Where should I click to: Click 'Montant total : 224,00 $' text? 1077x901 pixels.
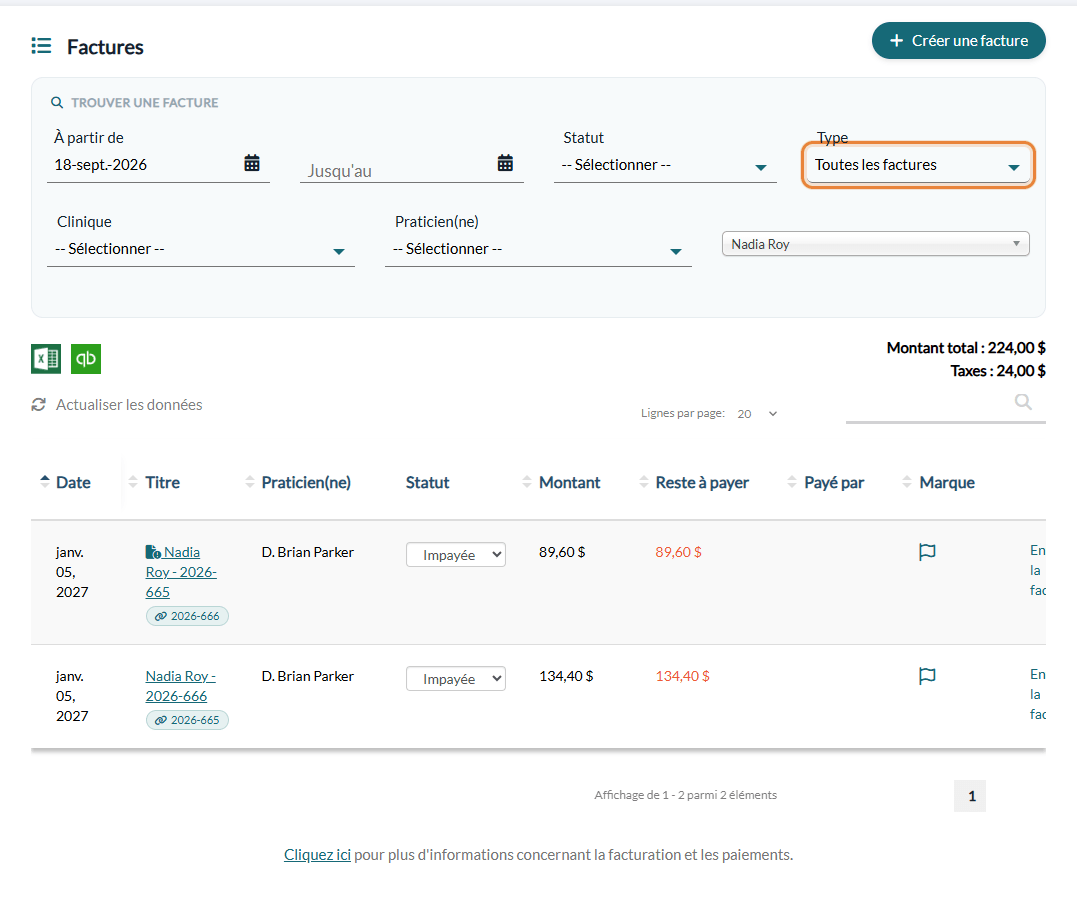click(966, 348)
